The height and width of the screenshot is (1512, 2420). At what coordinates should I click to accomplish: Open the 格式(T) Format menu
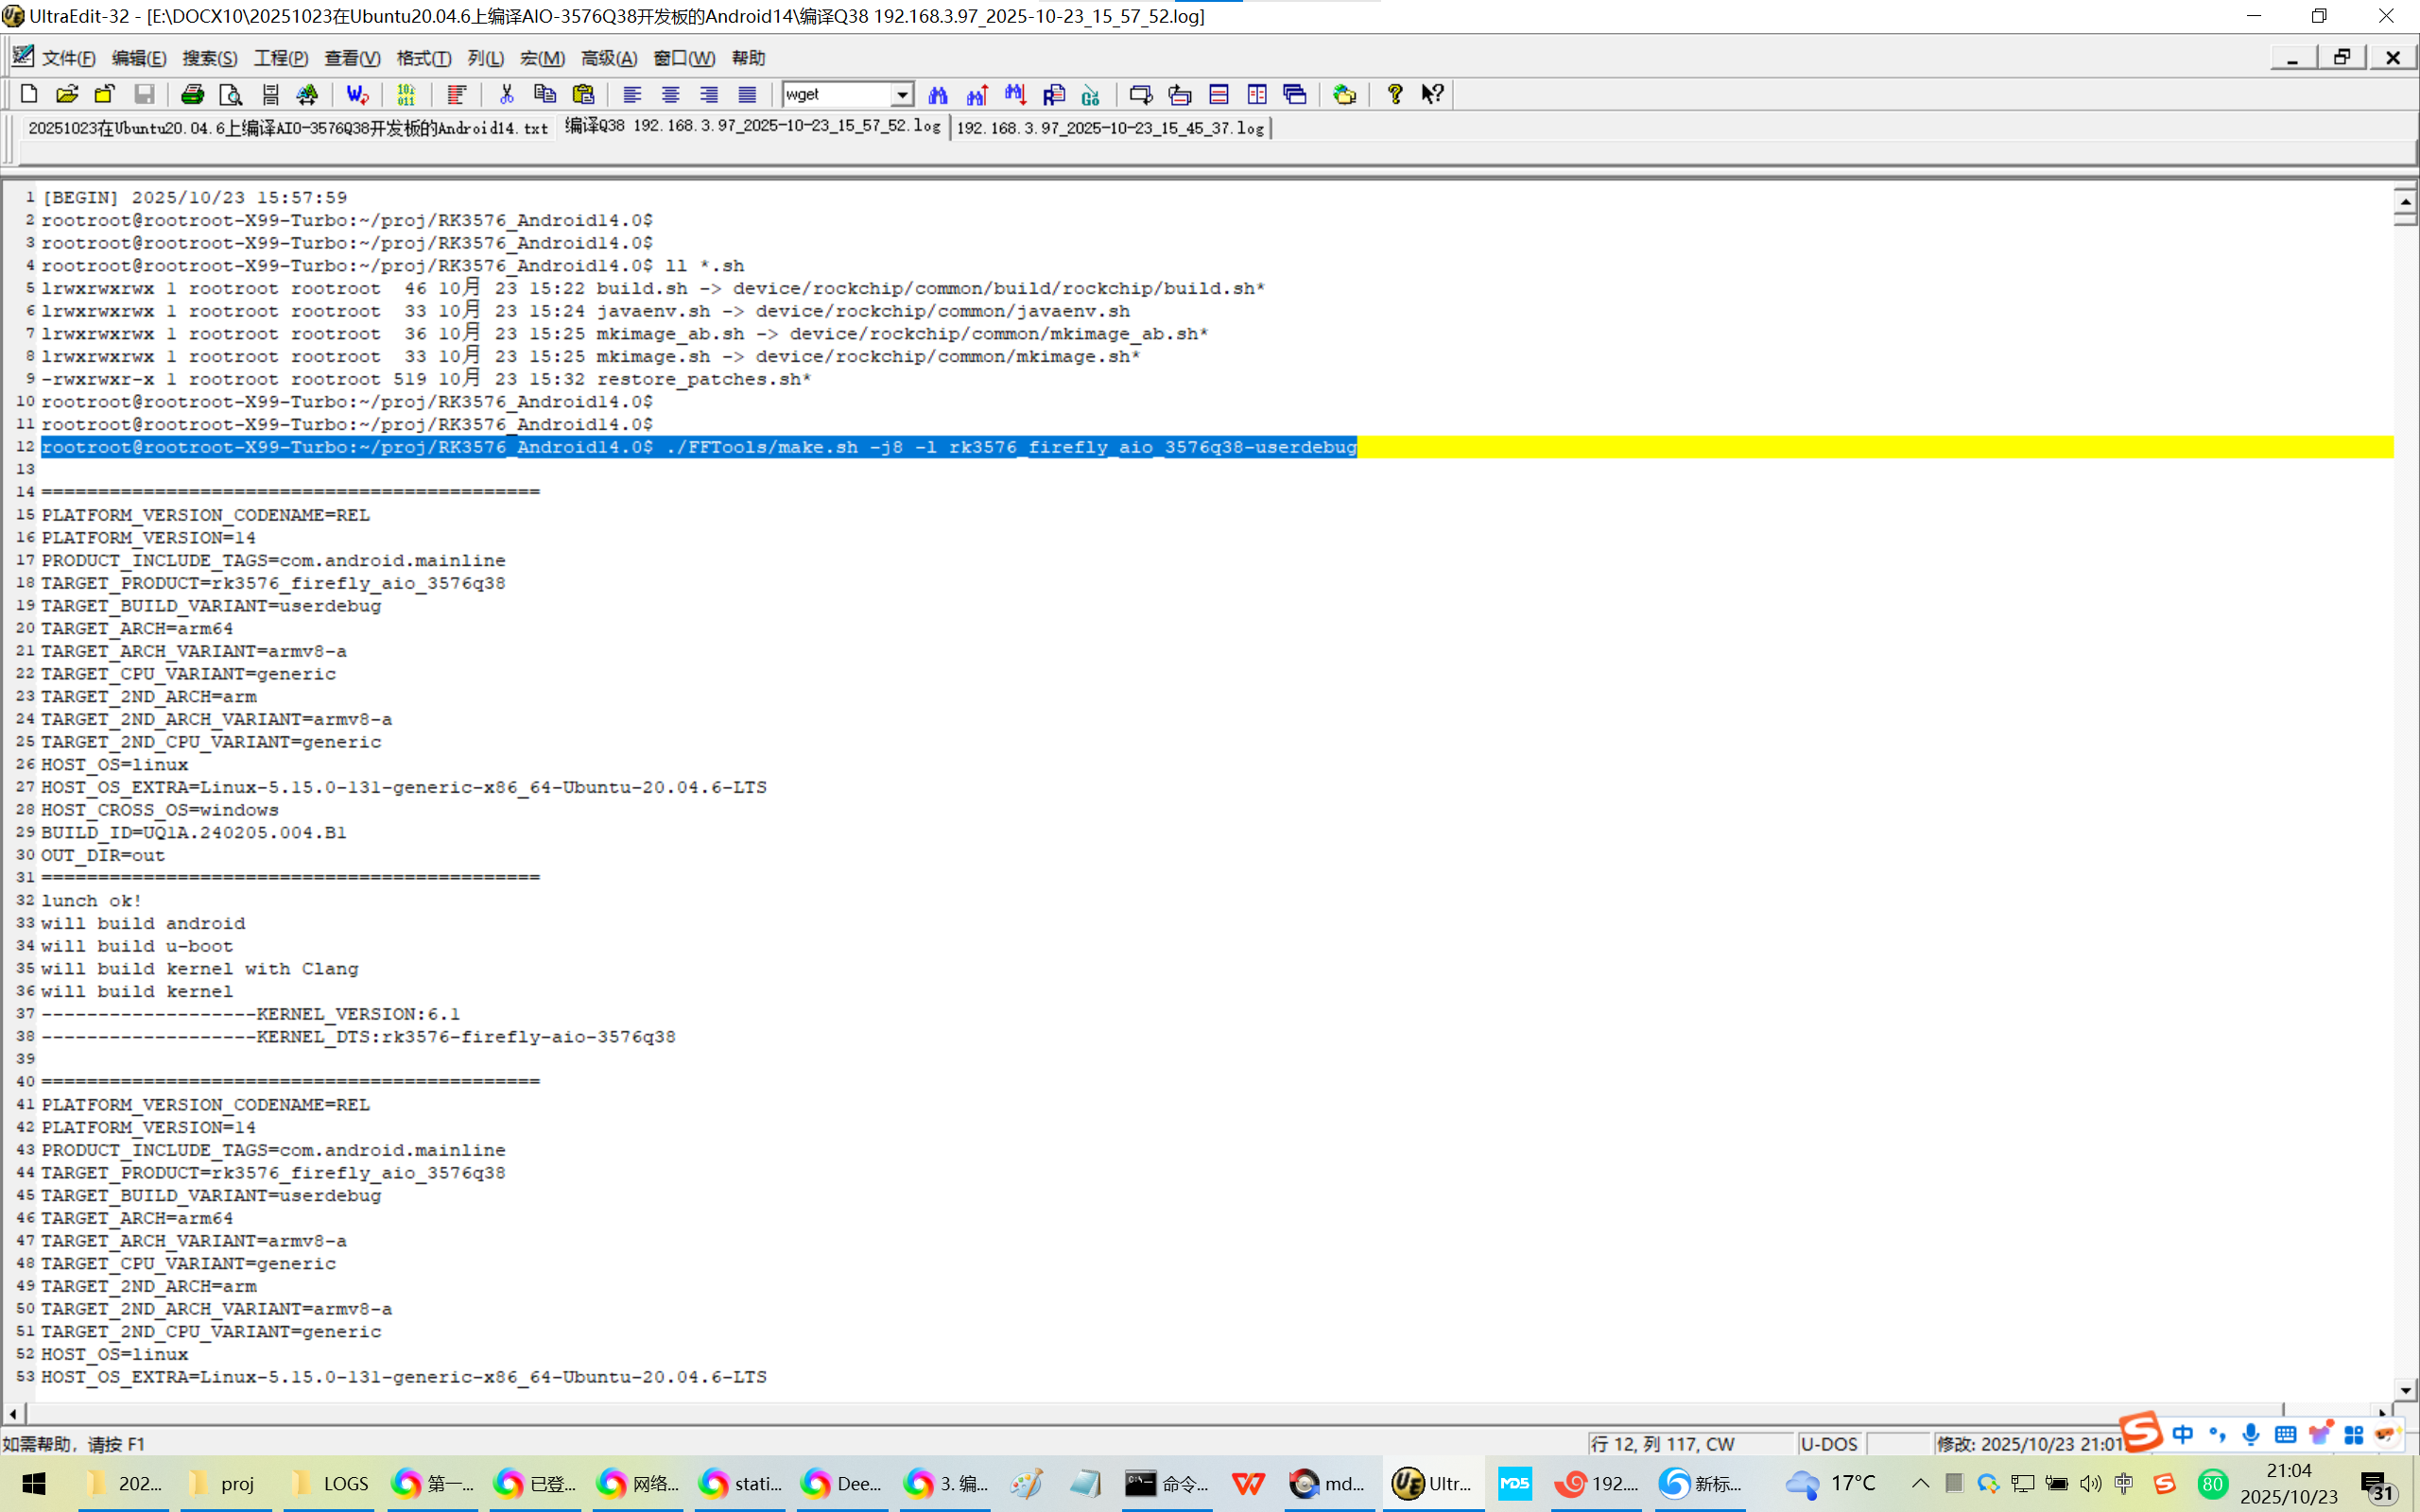tap(423, 58)
